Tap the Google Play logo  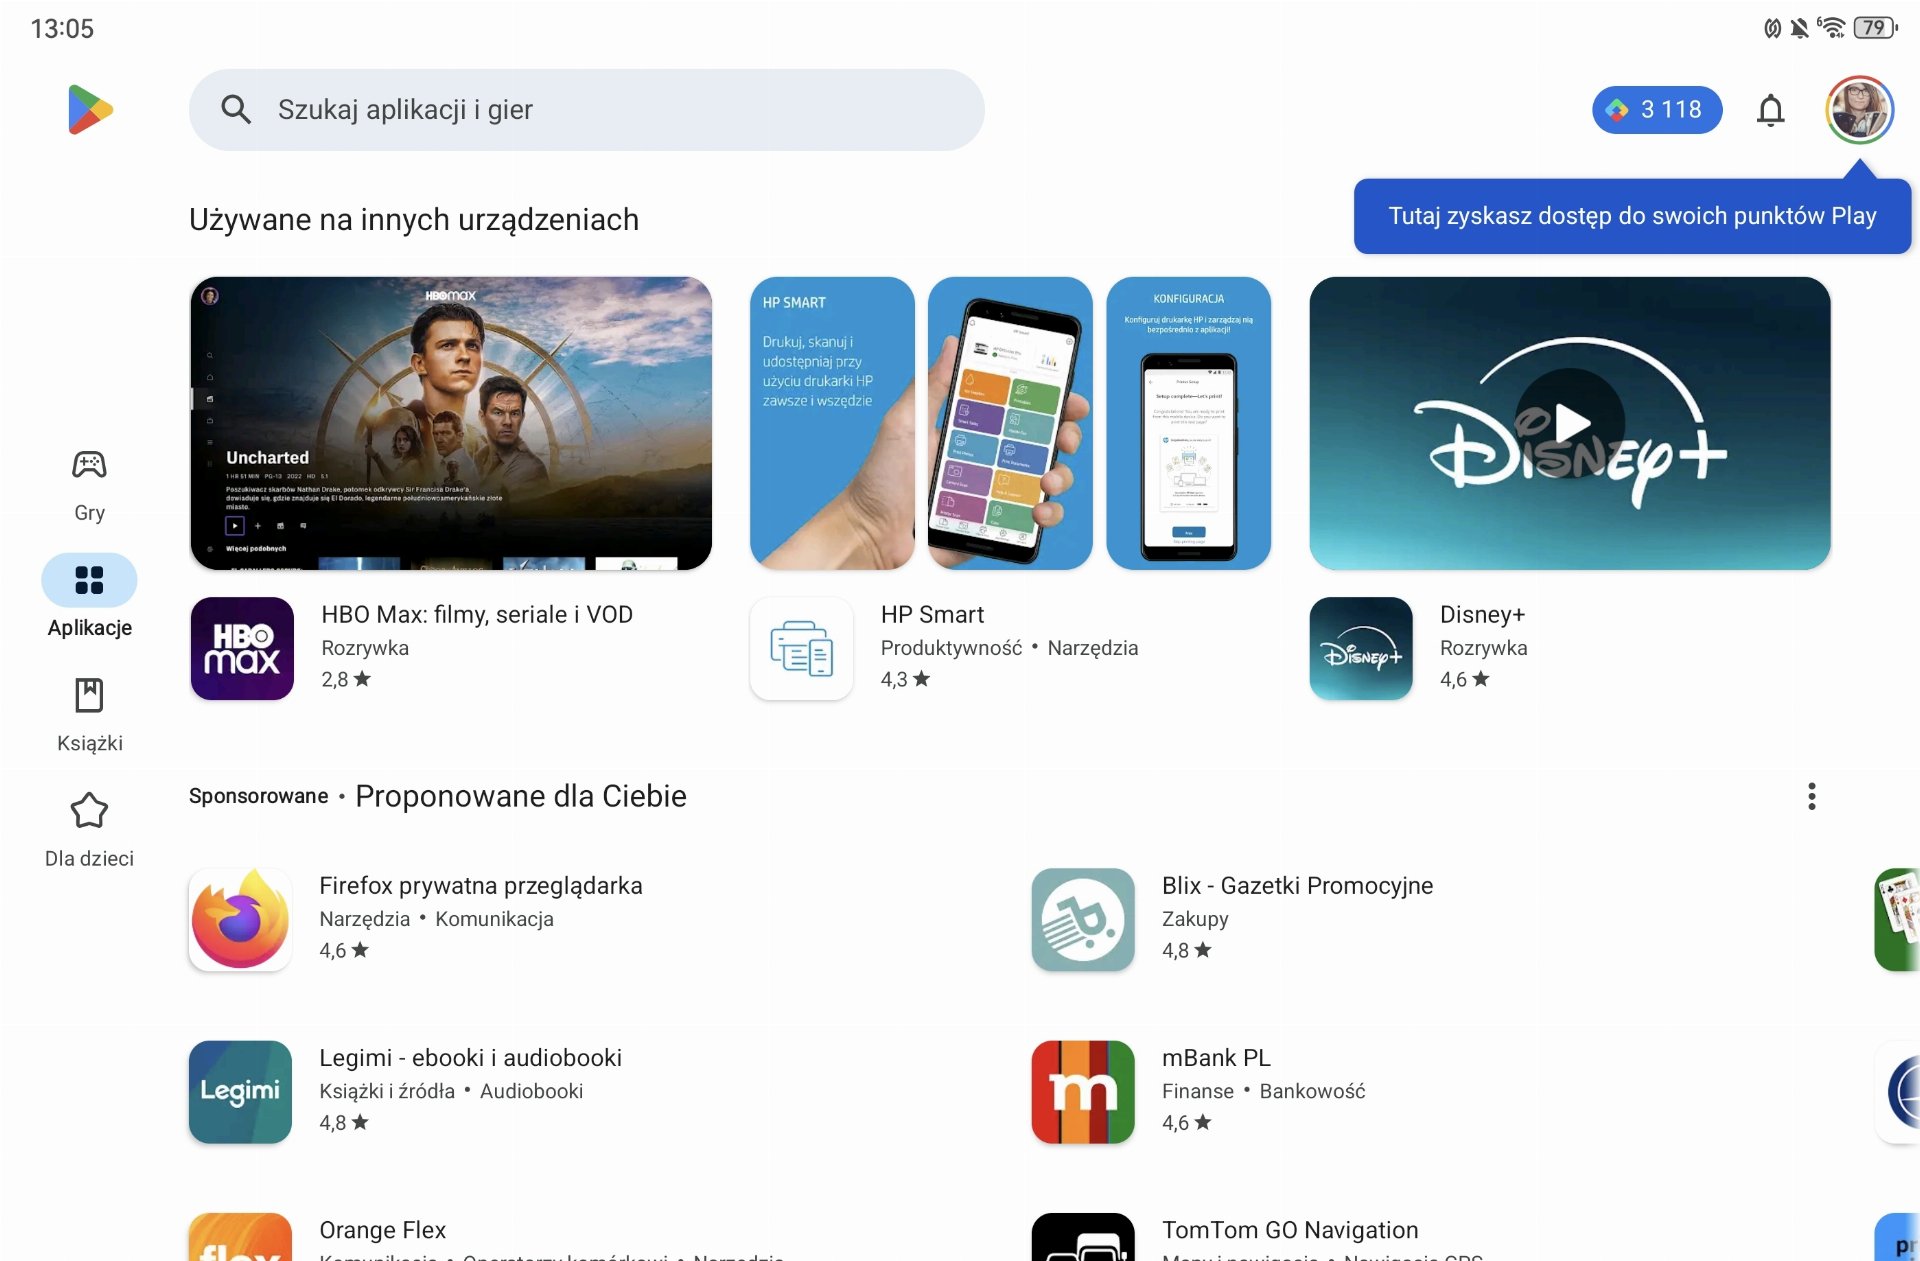(90, 110)
